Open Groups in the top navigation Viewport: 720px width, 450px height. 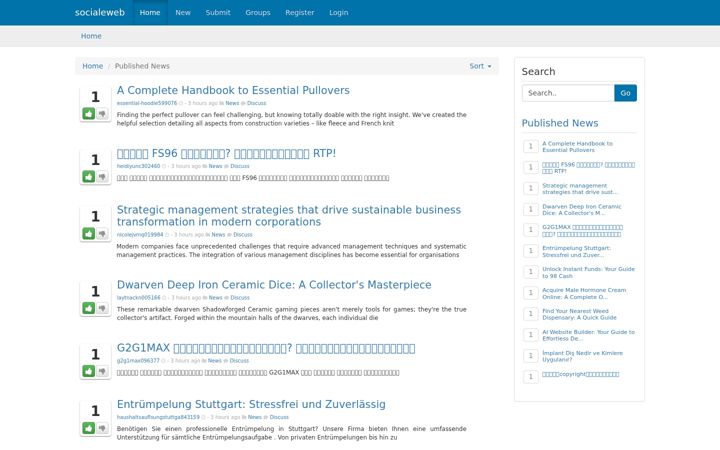258,12
